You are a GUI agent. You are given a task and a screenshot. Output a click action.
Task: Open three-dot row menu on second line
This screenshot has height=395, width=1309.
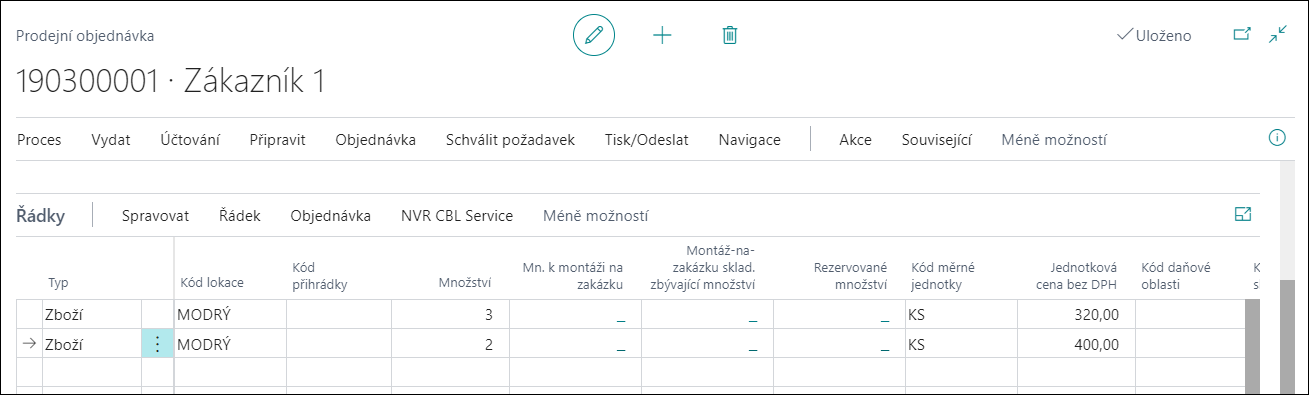point(157,344)
